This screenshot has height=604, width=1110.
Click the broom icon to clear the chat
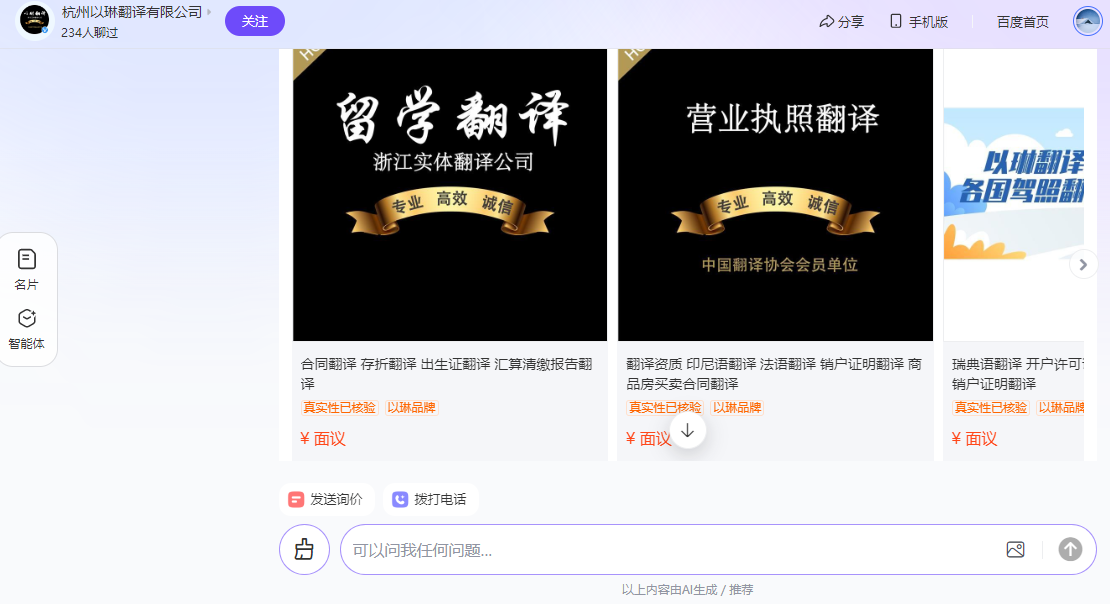pyautogui.click(x=303, y=549)
